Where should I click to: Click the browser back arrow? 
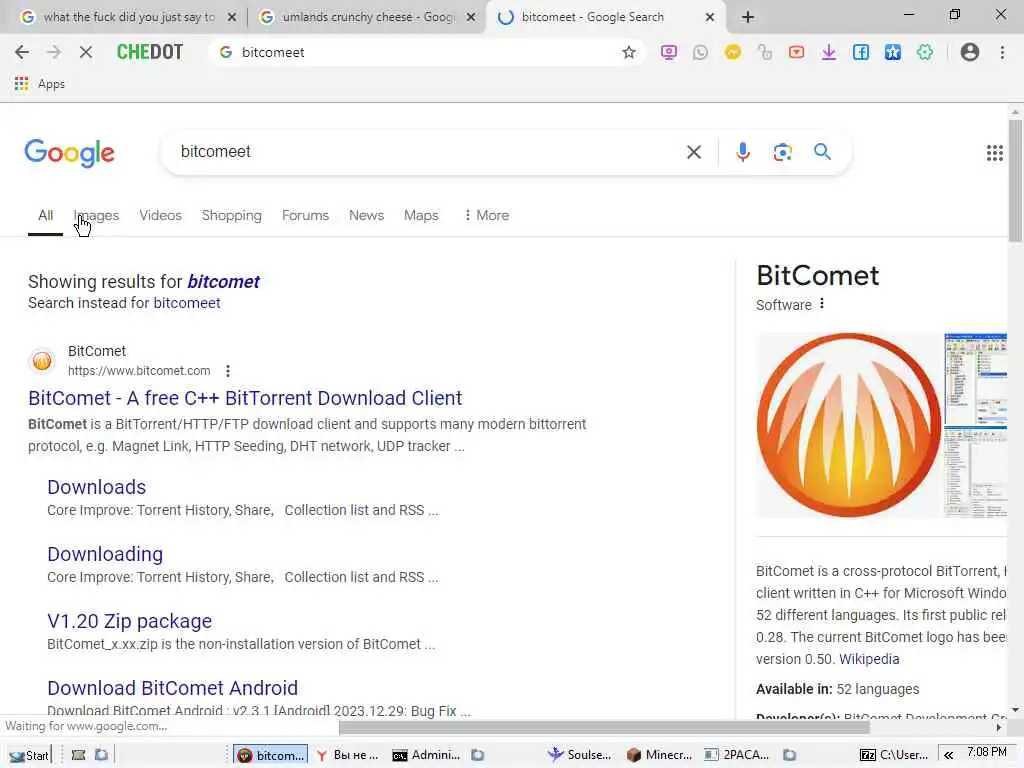point(22,52)
